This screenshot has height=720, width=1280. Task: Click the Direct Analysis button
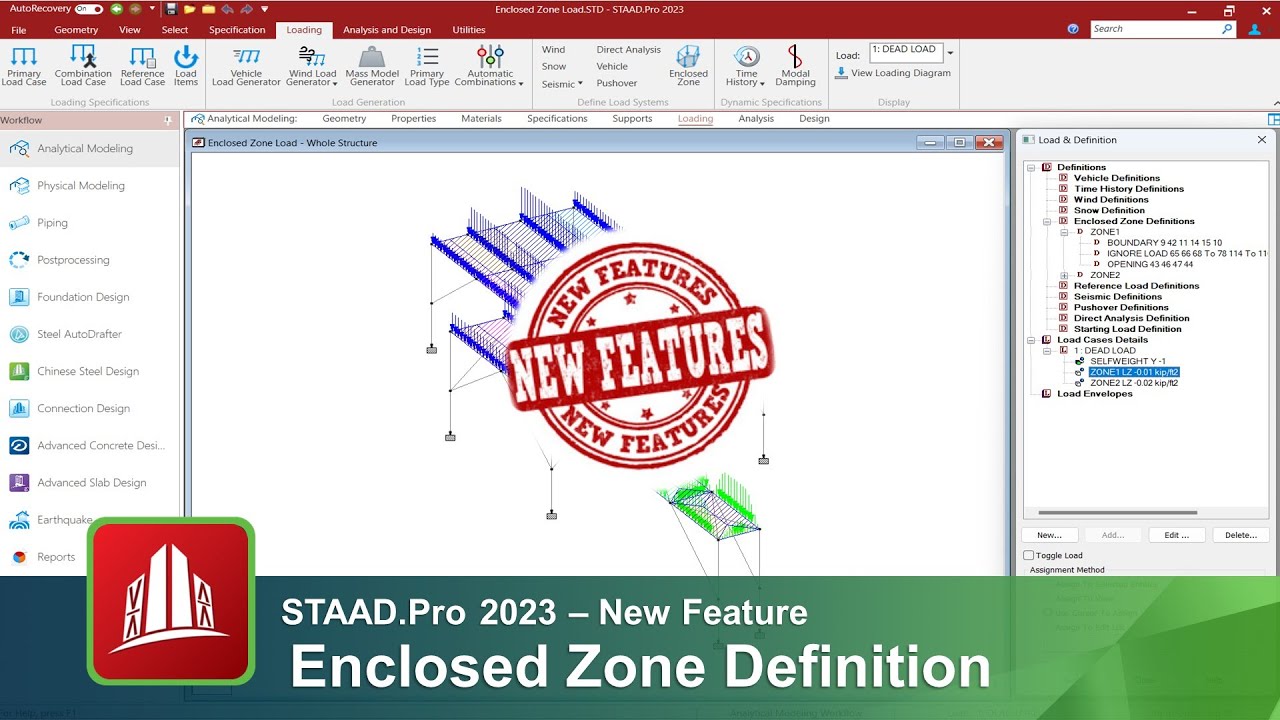[x=628, y=50]
